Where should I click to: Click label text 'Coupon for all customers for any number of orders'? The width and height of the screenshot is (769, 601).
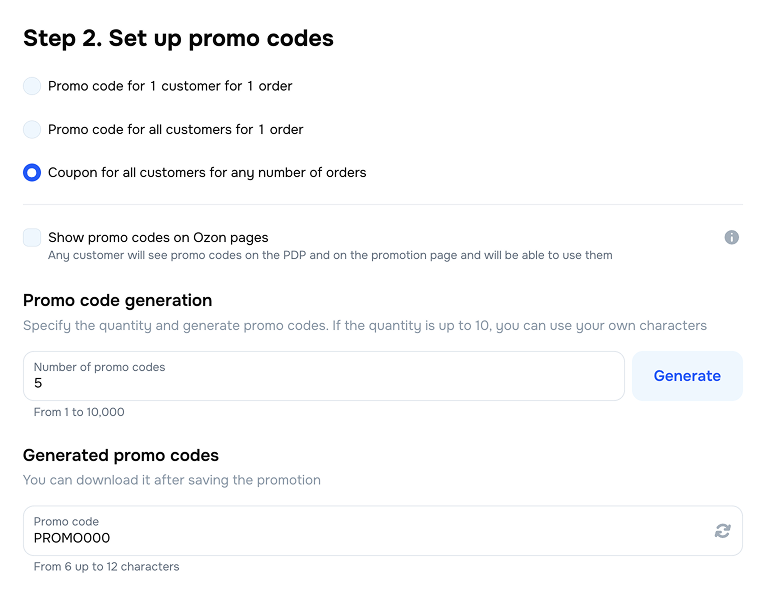tap(207, 173)
